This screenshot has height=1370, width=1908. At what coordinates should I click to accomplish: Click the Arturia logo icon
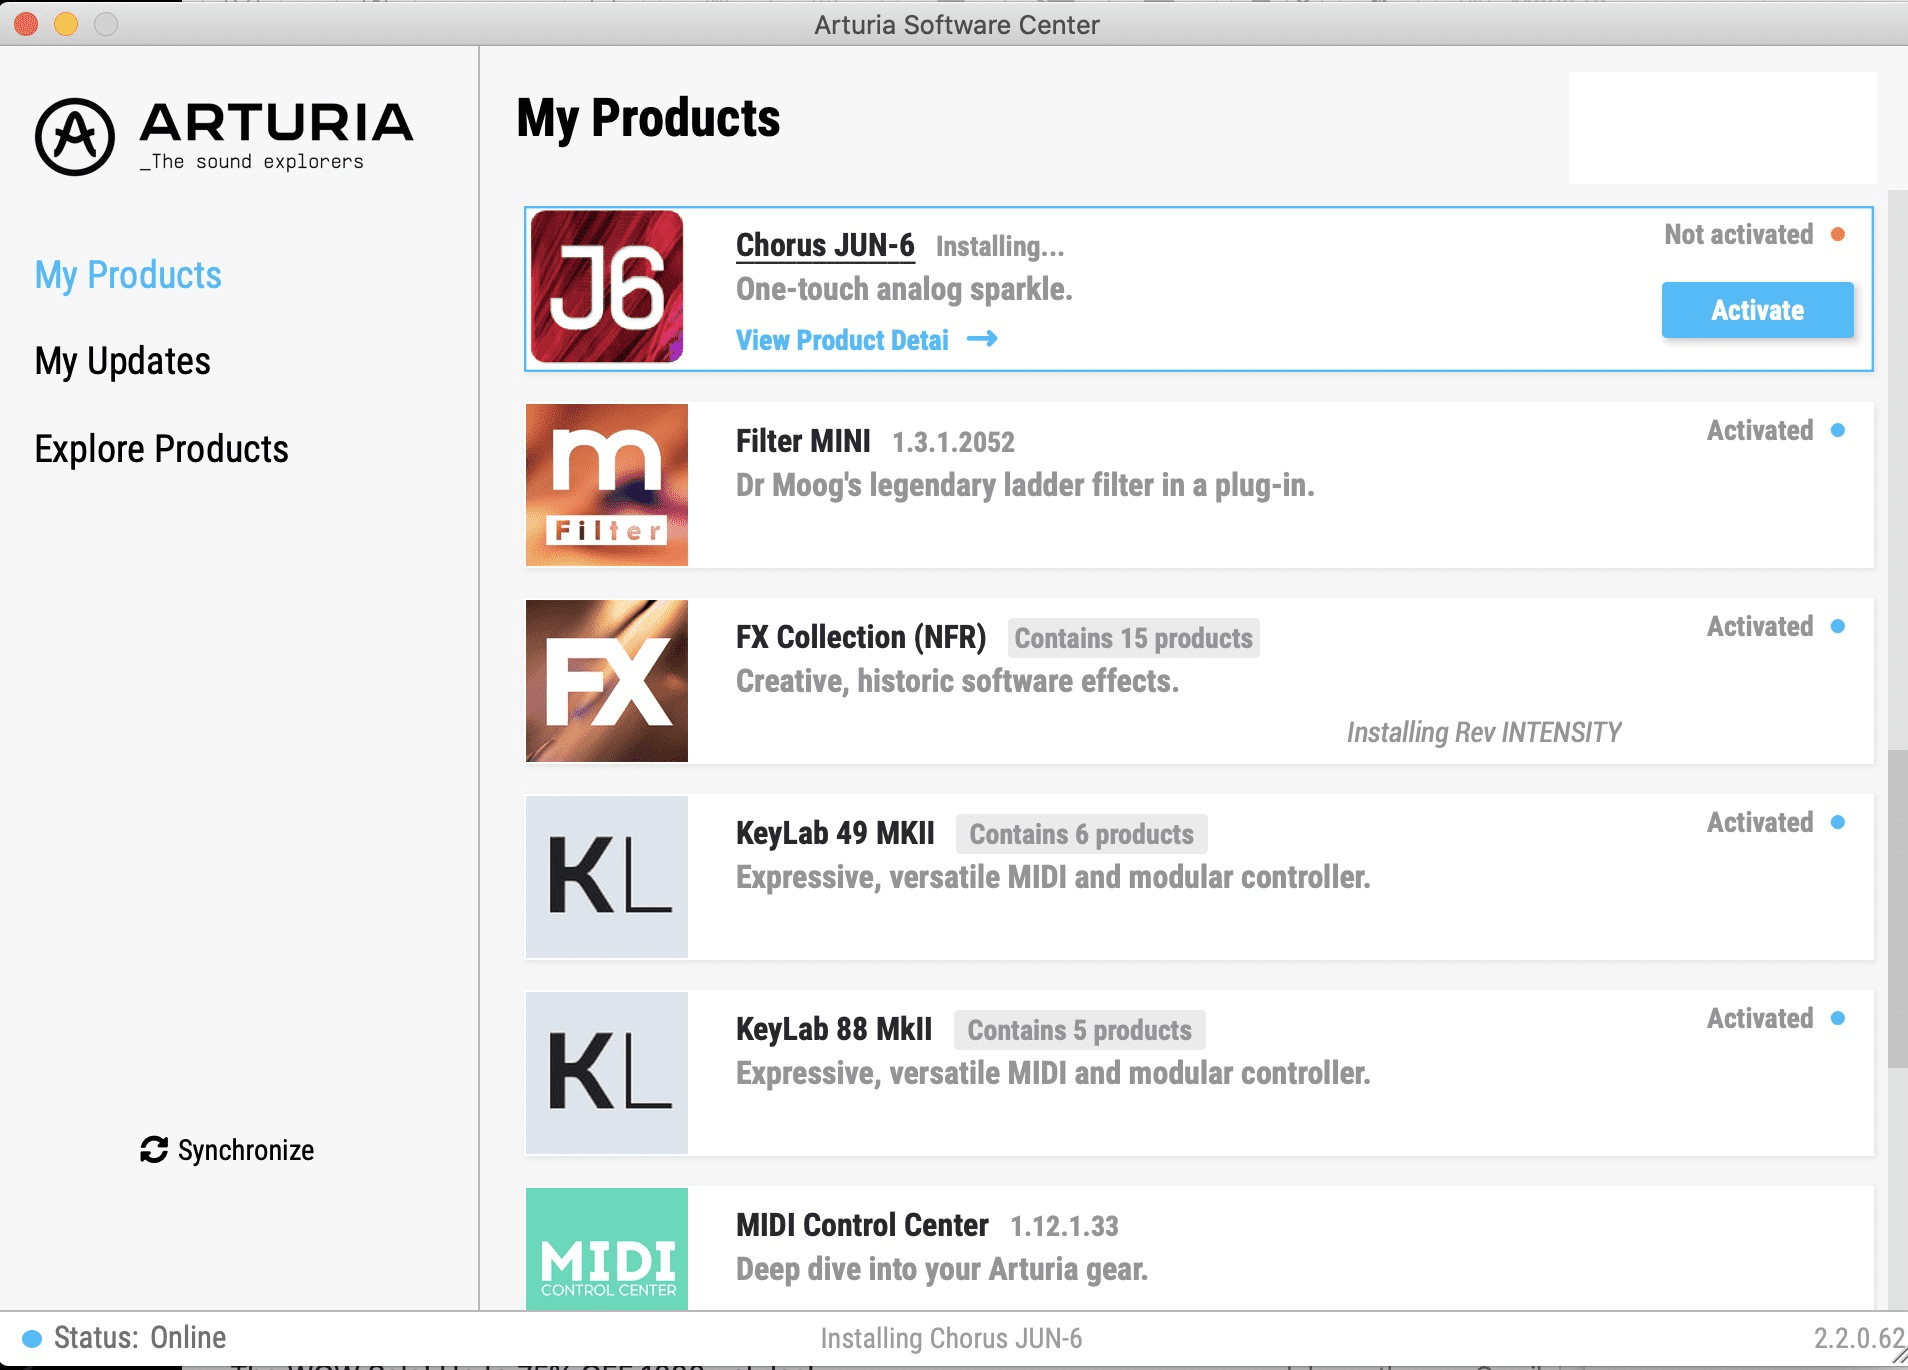[75, 136]
